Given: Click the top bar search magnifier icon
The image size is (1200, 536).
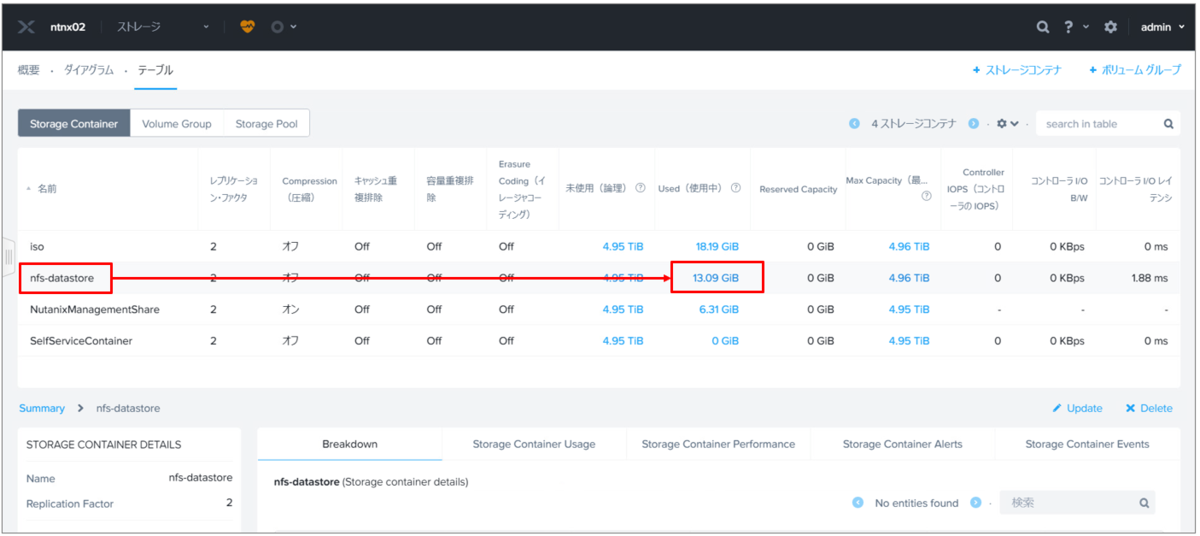Looking at the screenshot, I should pyautogui.click(x=1043, y=27).
